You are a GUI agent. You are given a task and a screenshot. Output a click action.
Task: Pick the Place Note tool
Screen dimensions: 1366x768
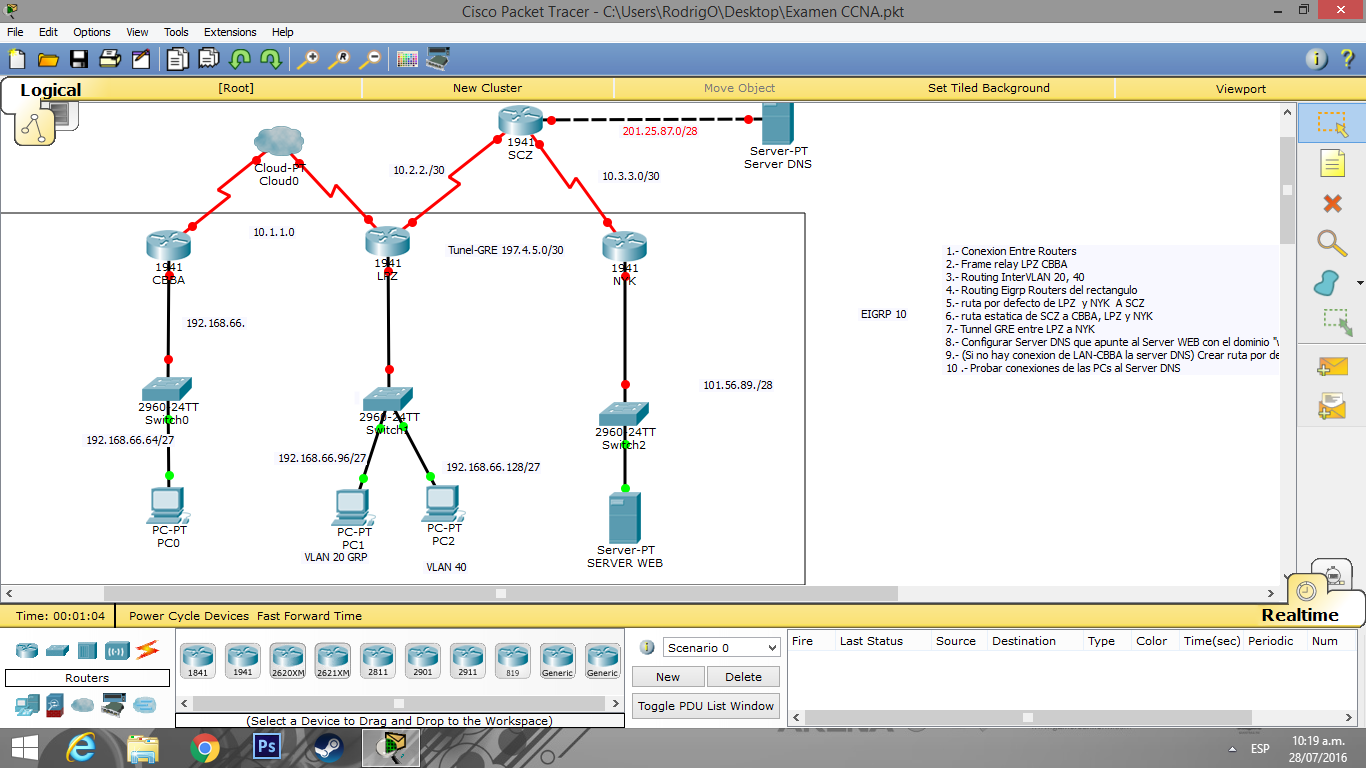1331,163
